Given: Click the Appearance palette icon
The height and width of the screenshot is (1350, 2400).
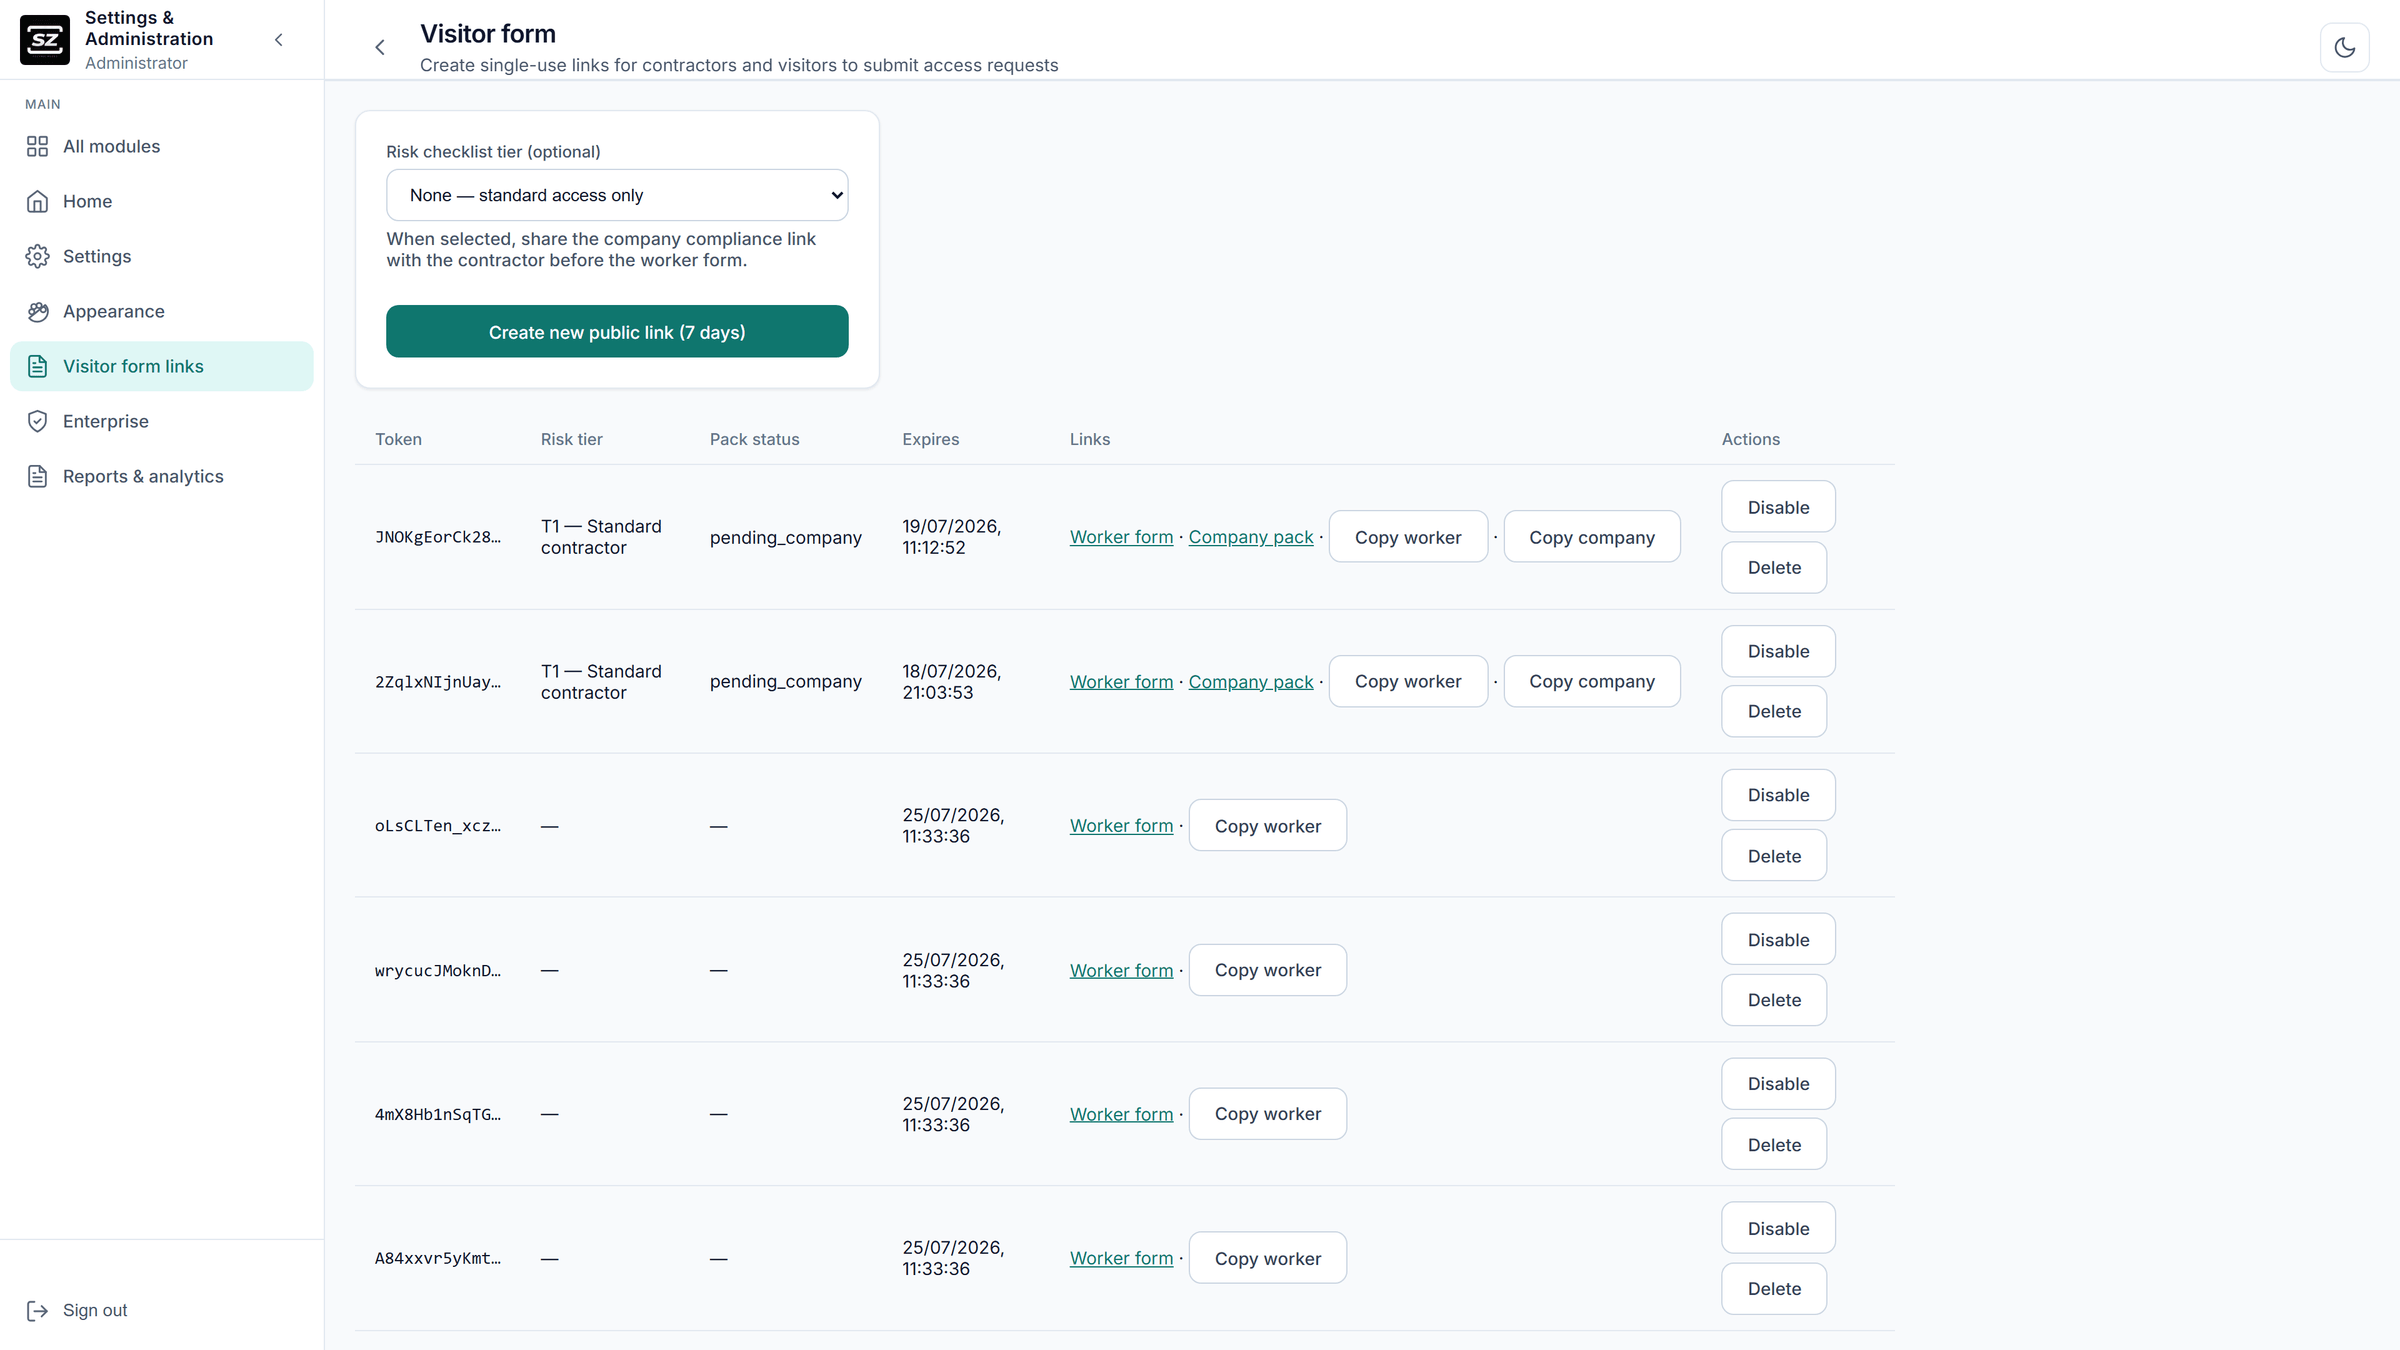Looking at the screenshot, I should pos(37,311).
